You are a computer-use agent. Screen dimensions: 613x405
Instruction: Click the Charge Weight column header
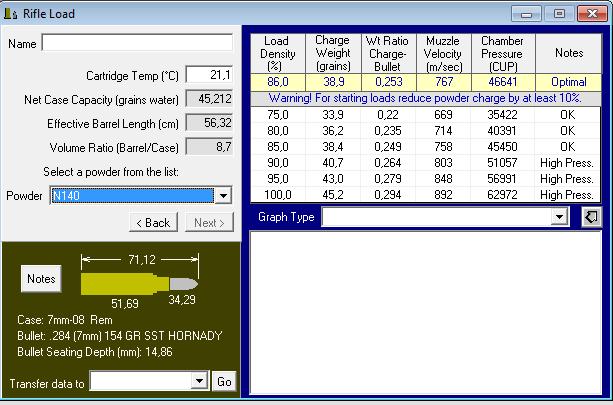click(x=332, y=53)
